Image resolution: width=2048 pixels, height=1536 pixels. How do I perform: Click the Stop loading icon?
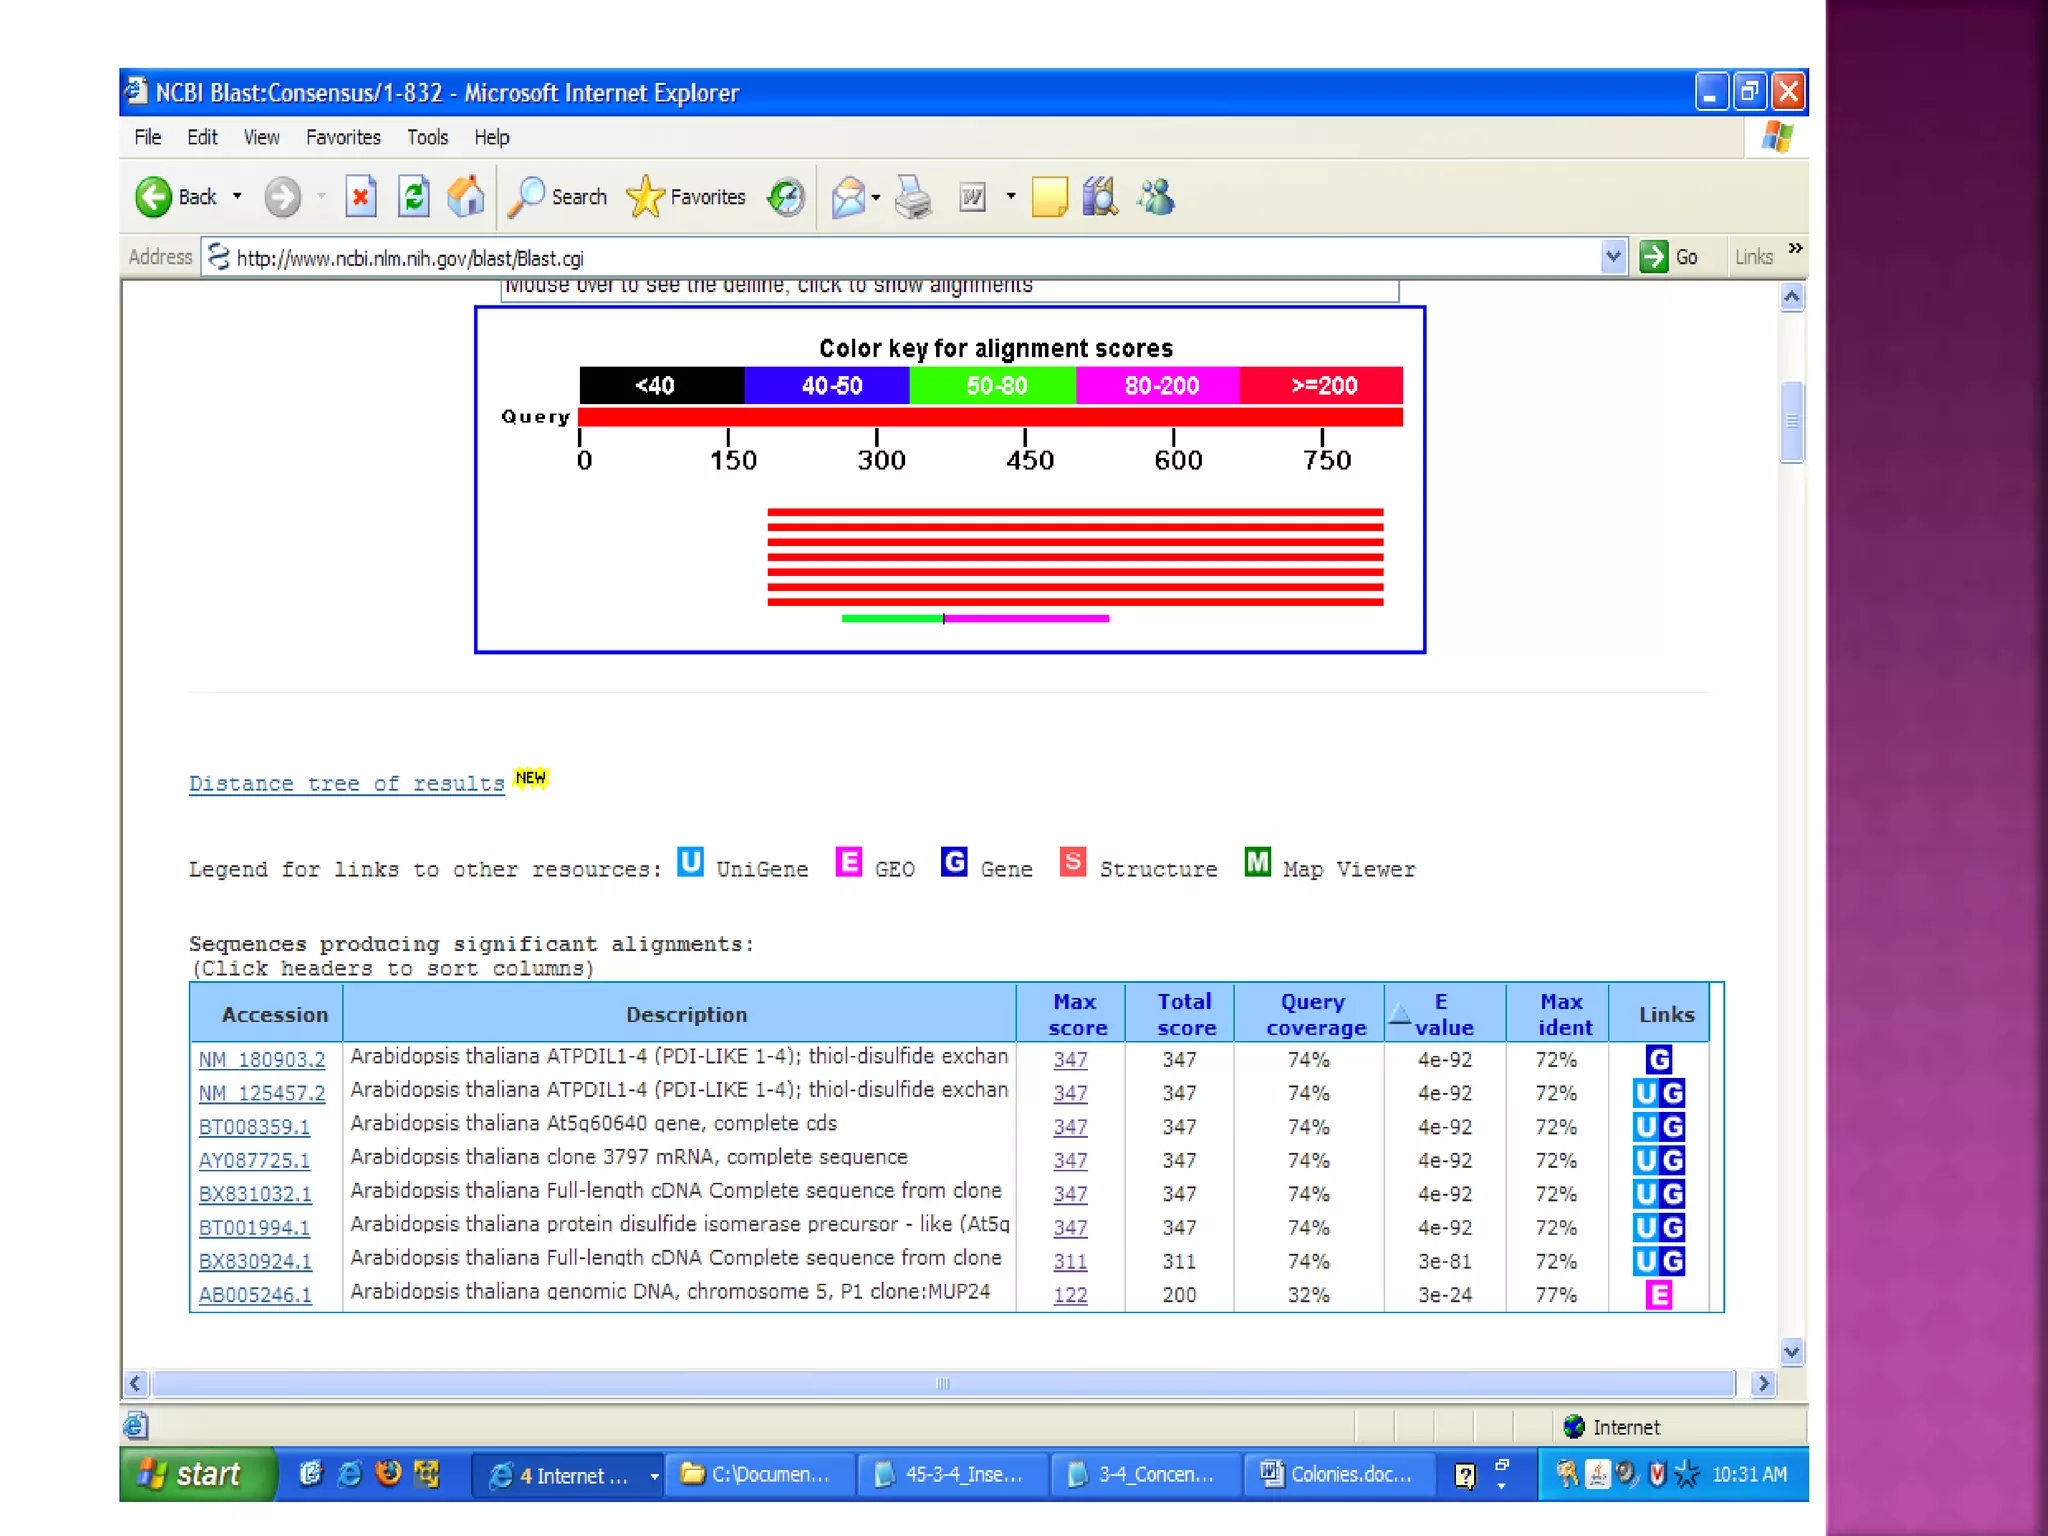360,197
